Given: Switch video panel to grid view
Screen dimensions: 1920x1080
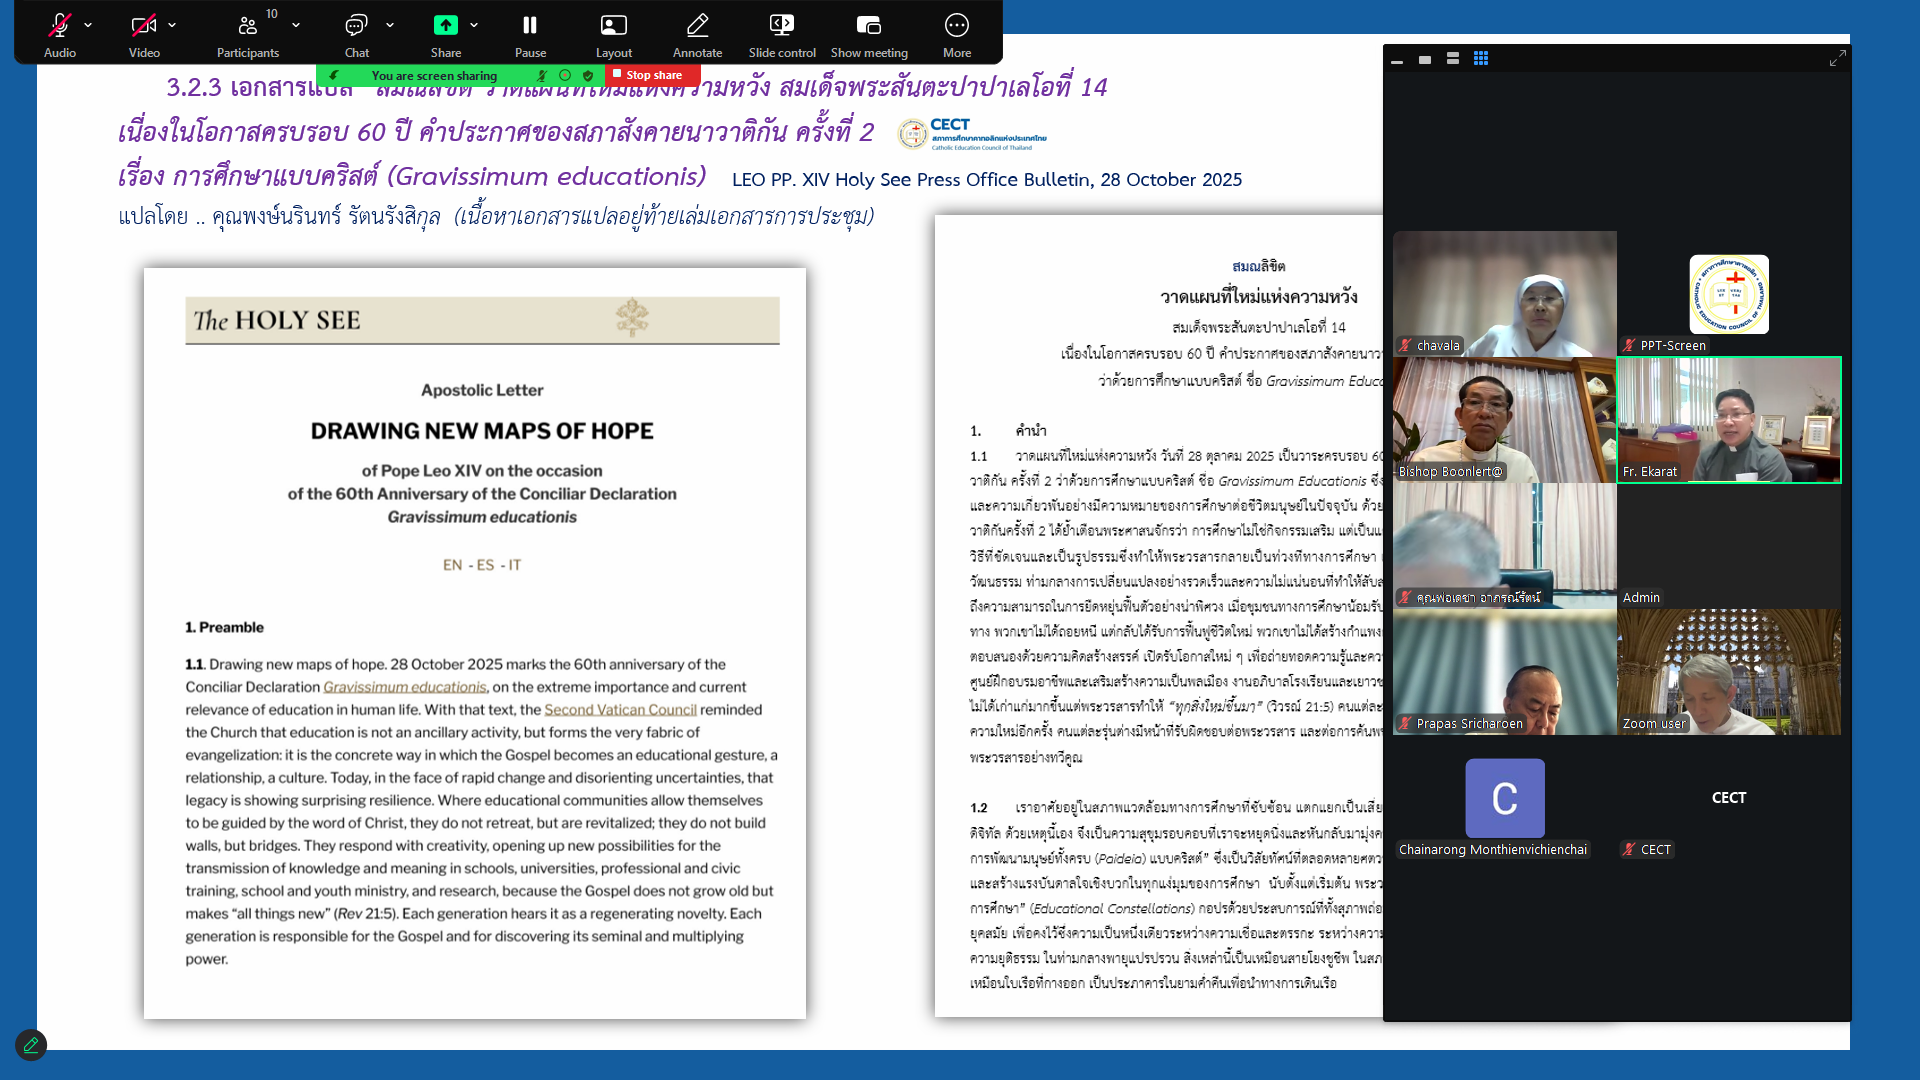Looking at the screenshot, I should click(1481, 59).
